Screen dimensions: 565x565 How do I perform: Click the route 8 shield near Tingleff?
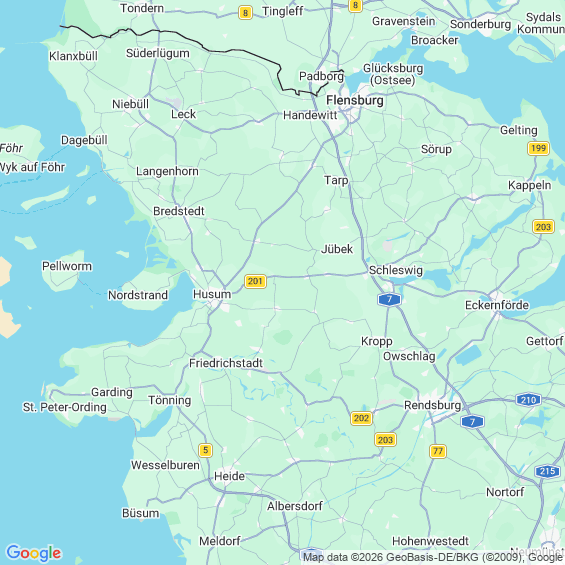(245, 13)
